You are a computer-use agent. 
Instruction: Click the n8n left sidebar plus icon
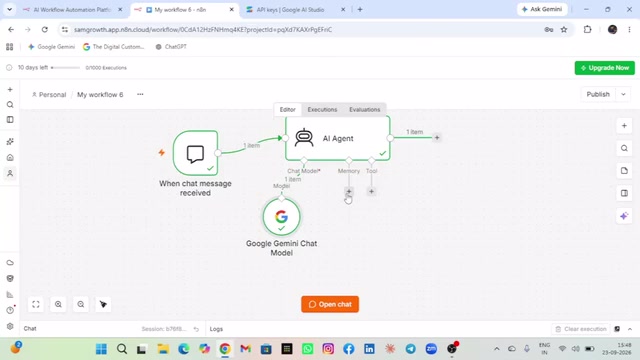point(10,89)
